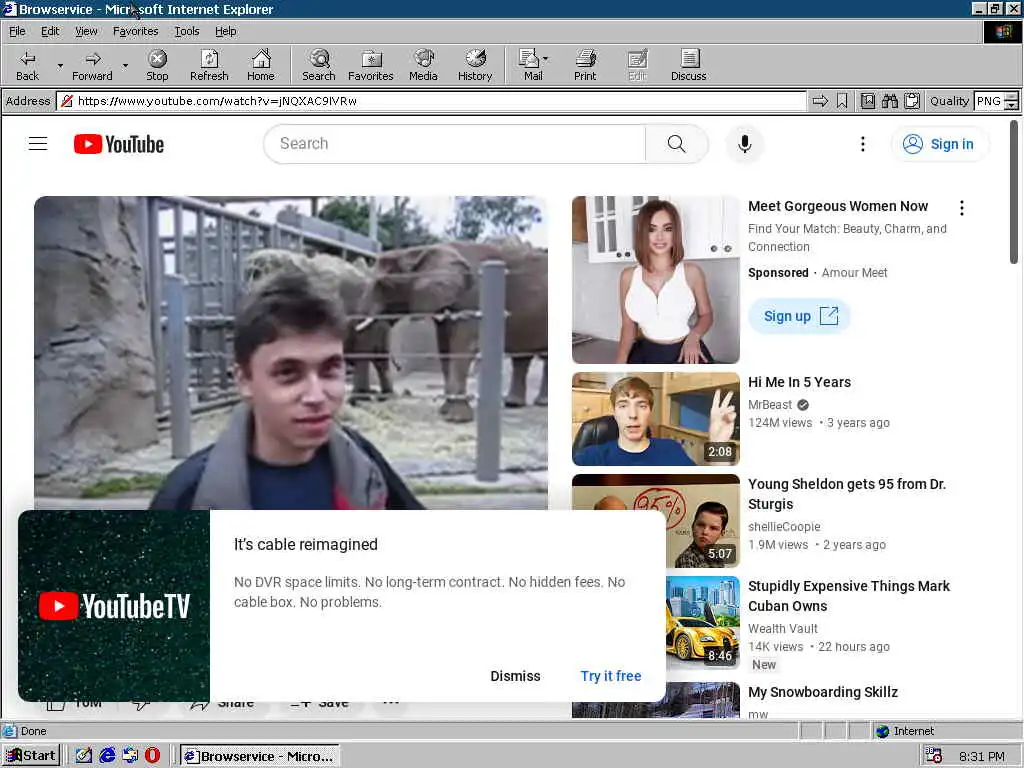Open YouTube hamburger guide menu

(x=38, y=144)
